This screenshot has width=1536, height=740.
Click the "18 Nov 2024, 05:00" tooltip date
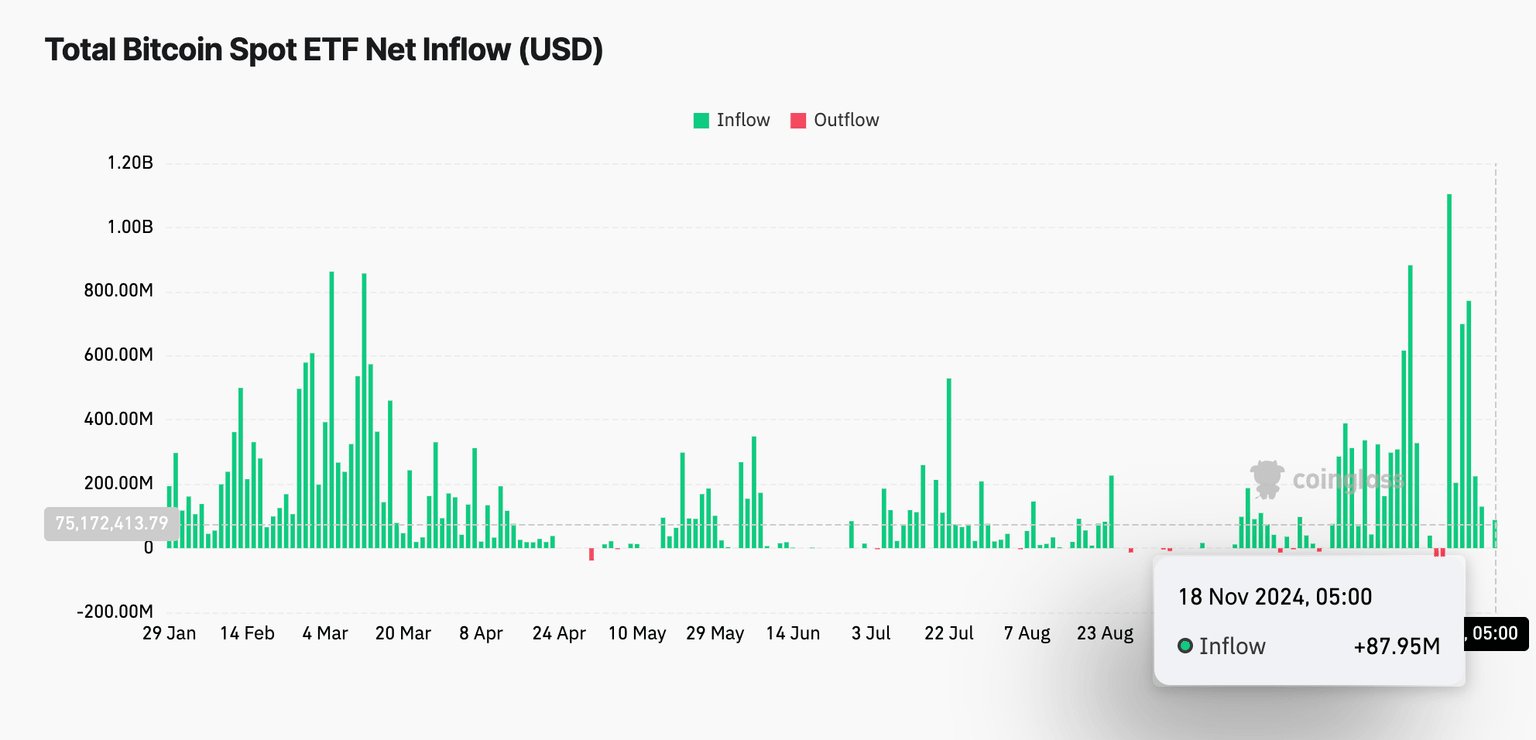(x=1274, y=598)
